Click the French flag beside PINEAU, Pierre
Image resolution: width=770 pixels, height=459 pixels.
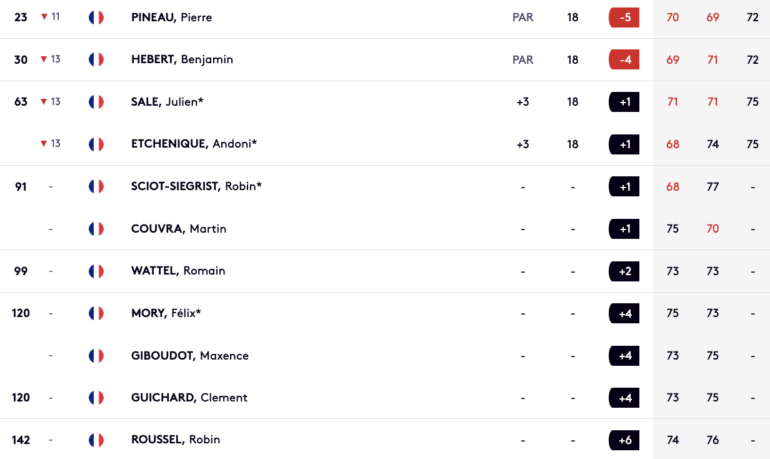[x=96, y=17]
